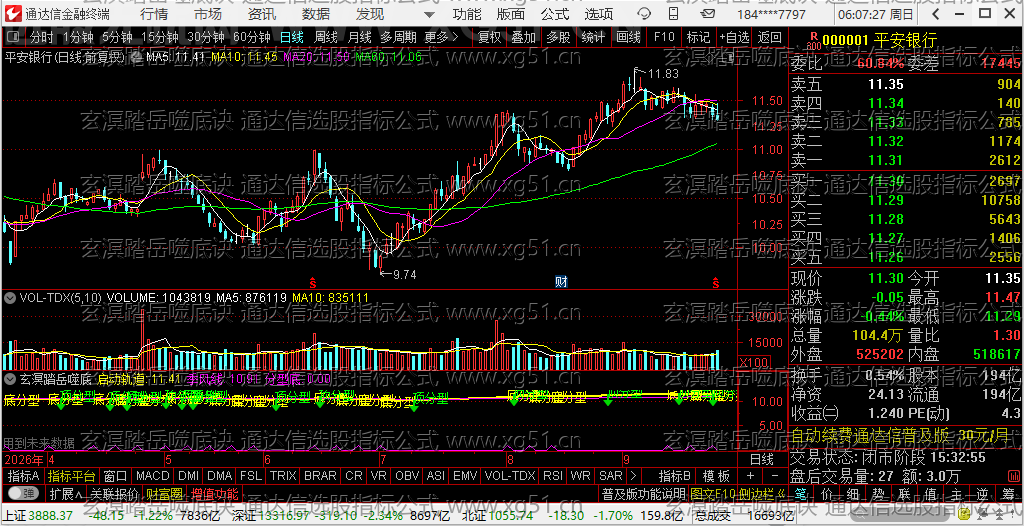The image size is (1024, 526).
Task: Click the 叠加 overlay button
Action: pos(523,37)
